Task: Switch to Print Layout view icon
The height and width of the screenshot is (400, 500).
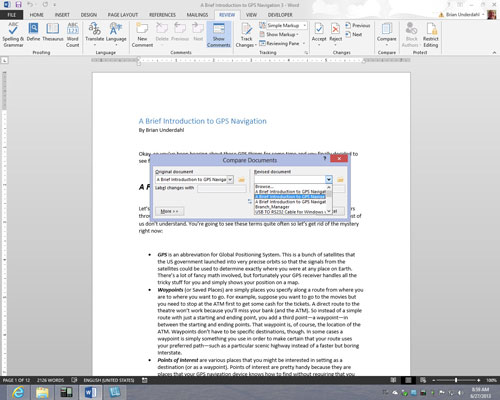Action: (x=408, y=380)
